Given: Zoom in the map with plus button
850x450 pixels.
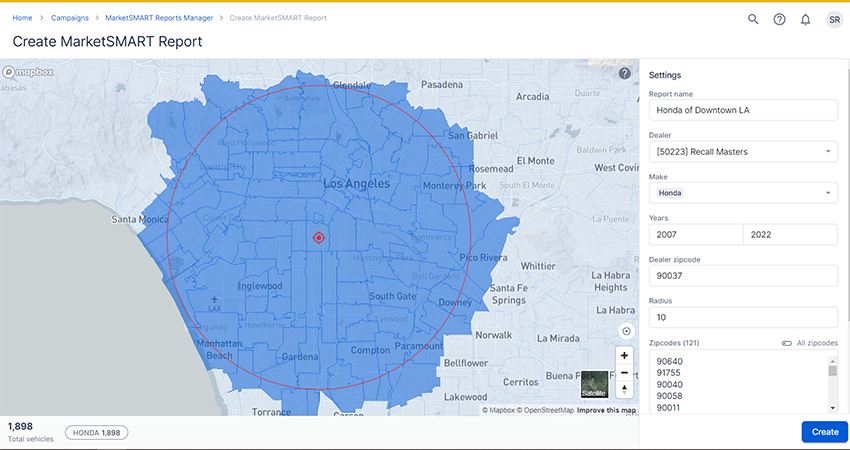Looking at the screenshot, I should (x=624, y=356).
